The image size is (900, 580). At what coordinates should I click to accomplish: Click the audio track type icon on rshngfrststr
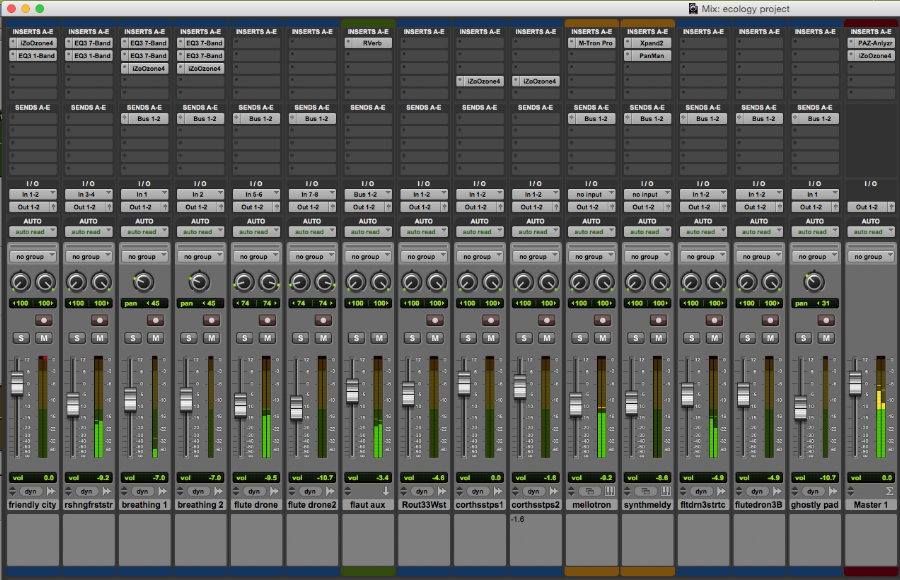tap(107, 492)
